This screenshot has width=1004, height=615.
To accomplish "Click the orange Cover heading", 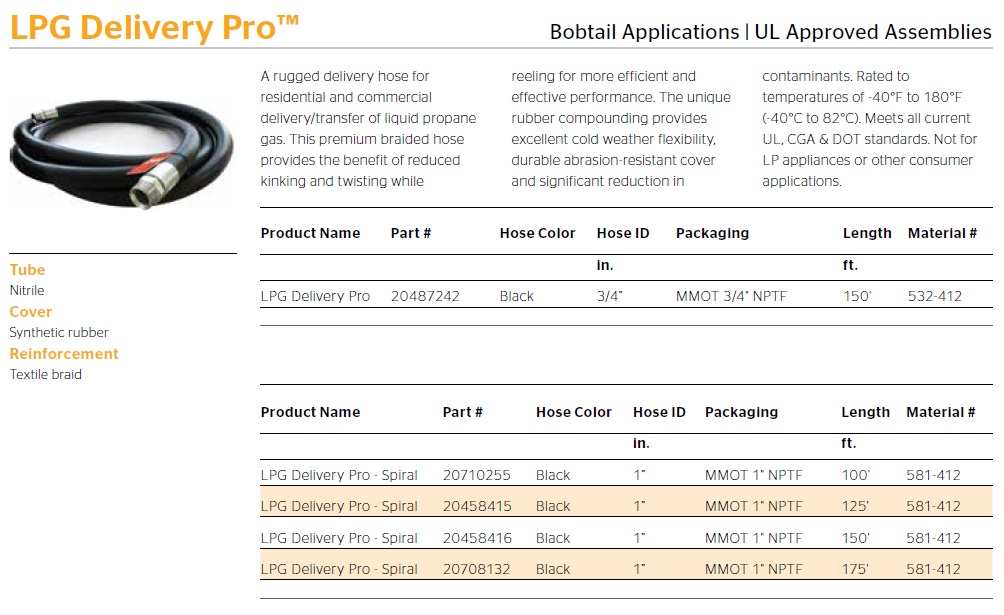I will tap(30, 312).
